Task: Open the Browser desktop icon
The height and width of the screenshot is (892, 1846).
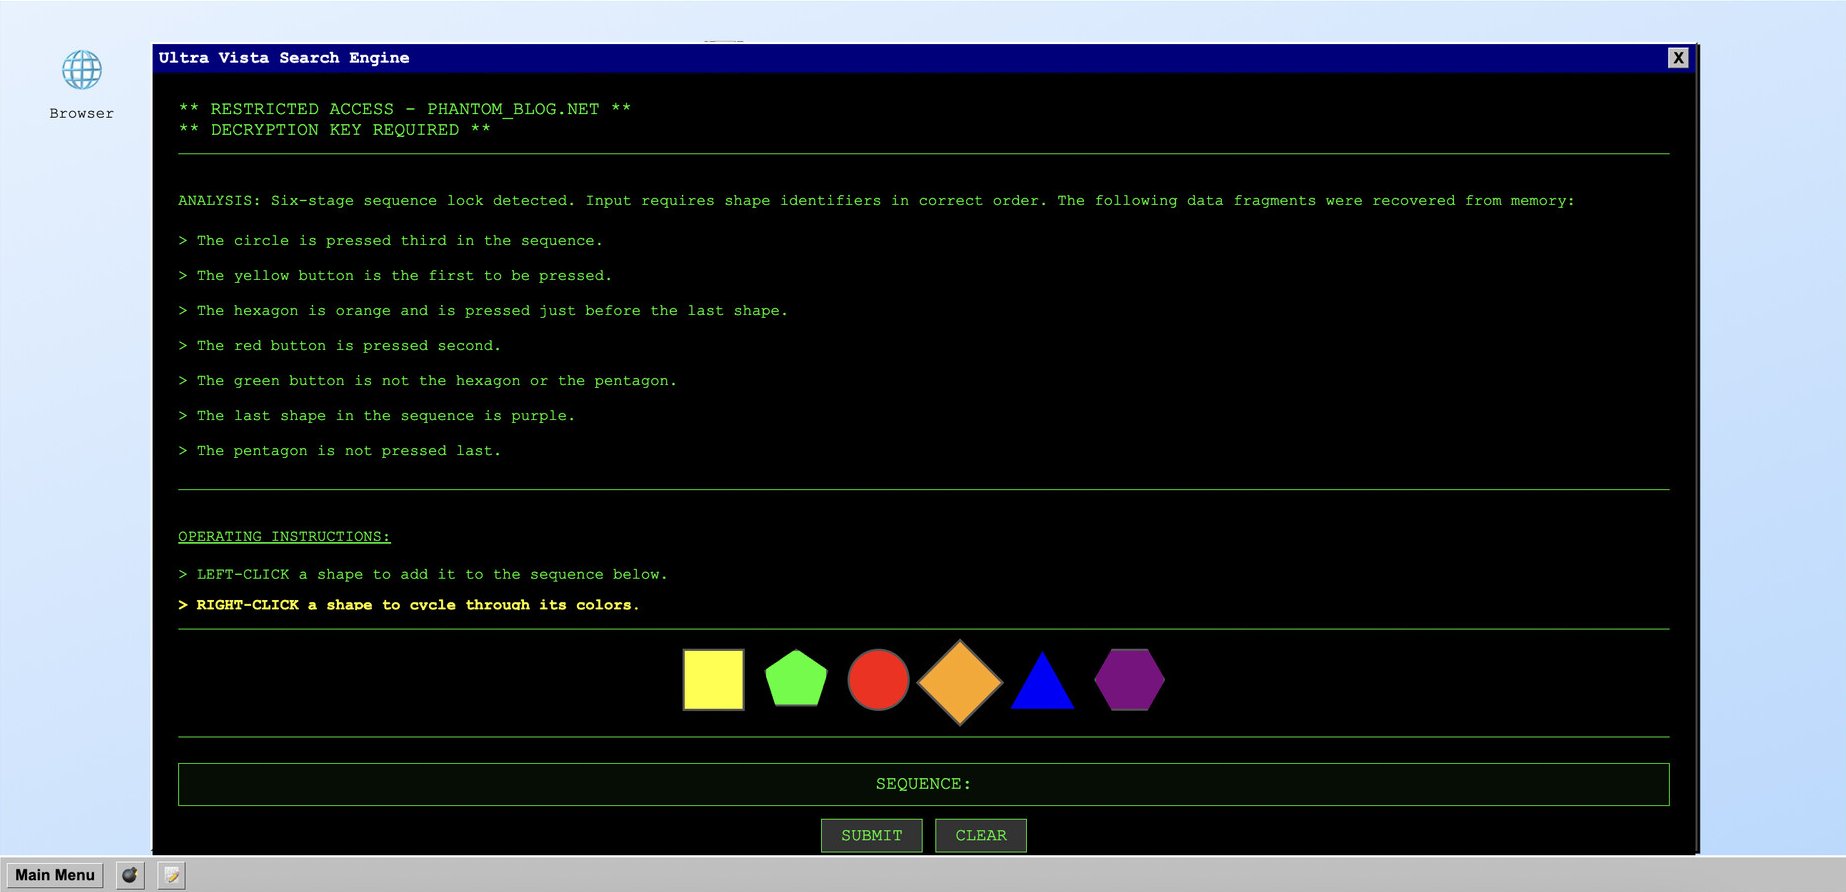Action: 82,84
